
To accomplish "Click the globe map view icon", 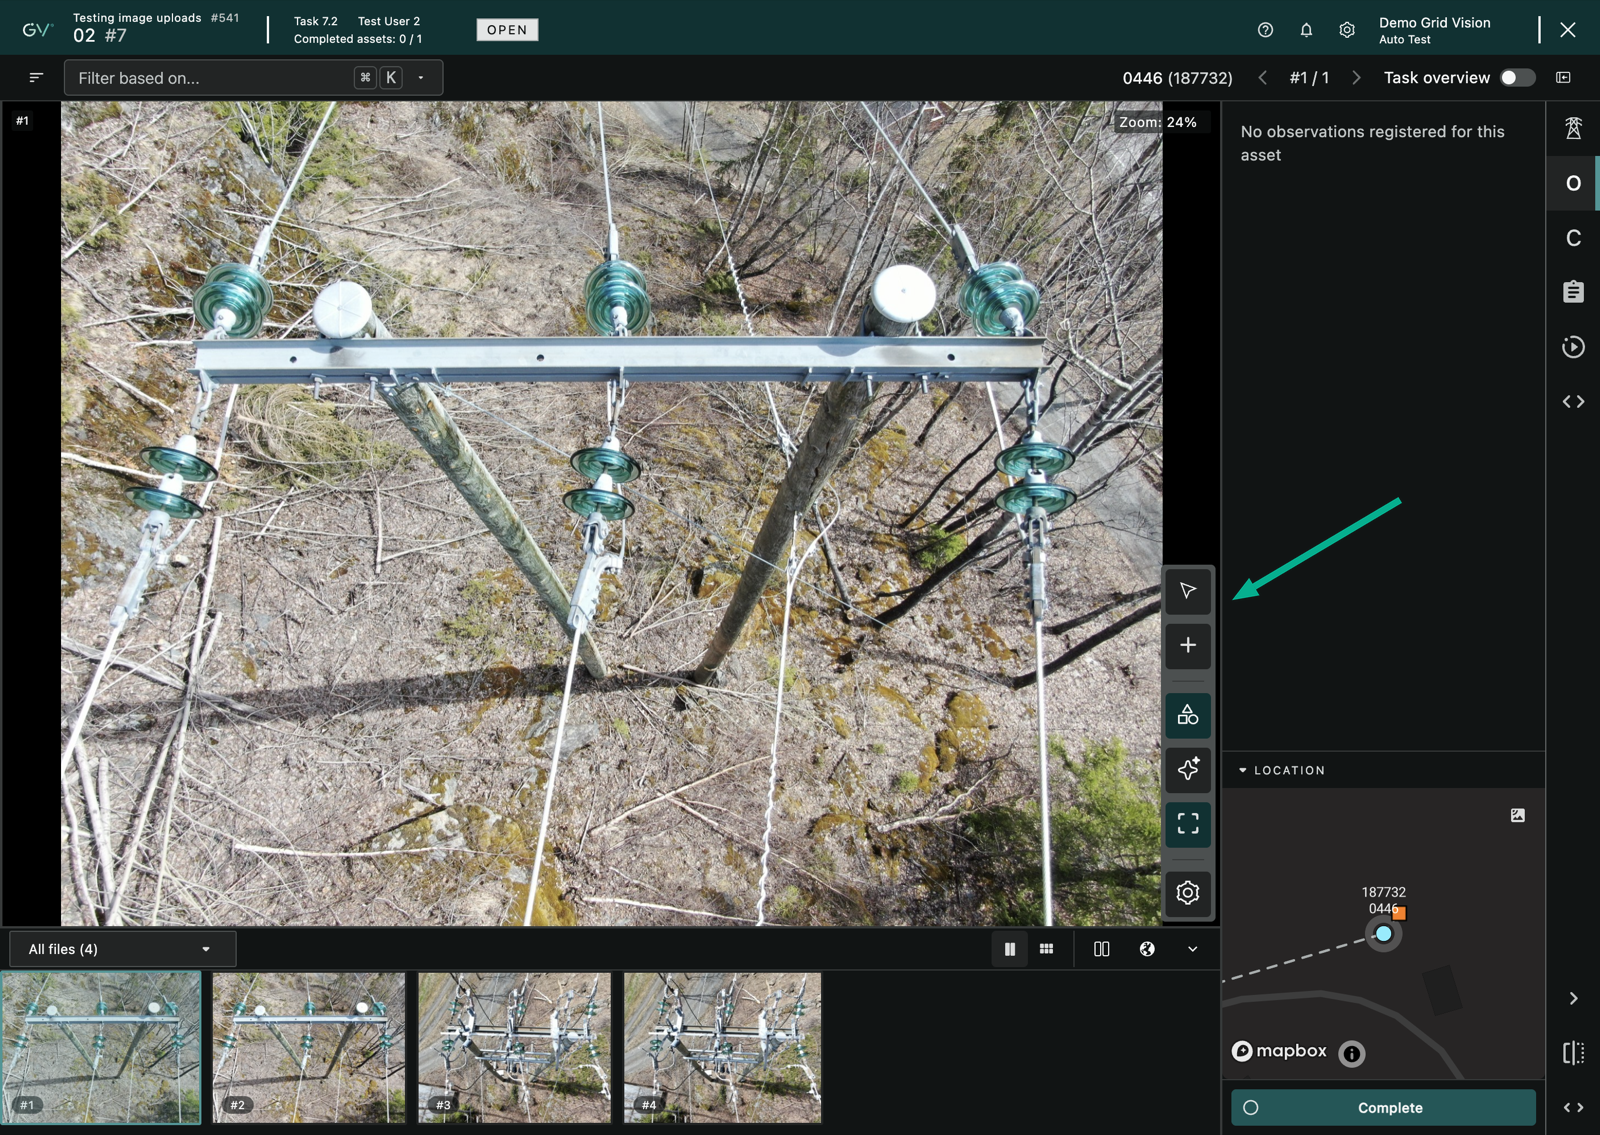I will 1147,949.
